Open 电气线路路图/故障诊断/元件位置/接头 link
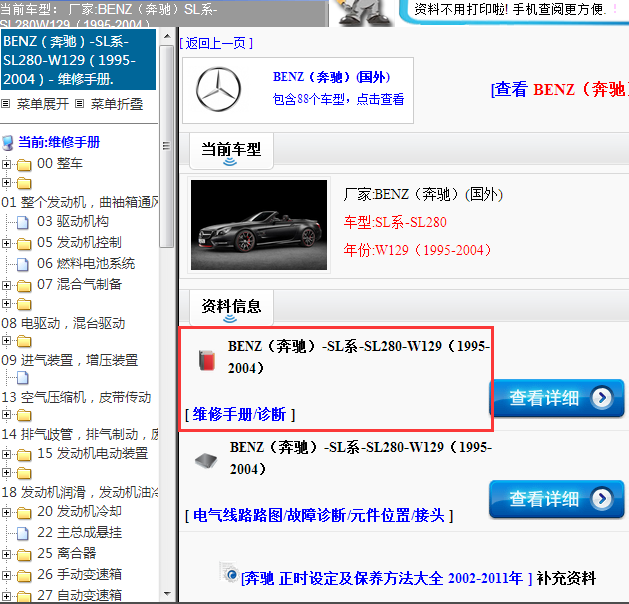This screenshot has width=629, height=604. coord(319,515)
